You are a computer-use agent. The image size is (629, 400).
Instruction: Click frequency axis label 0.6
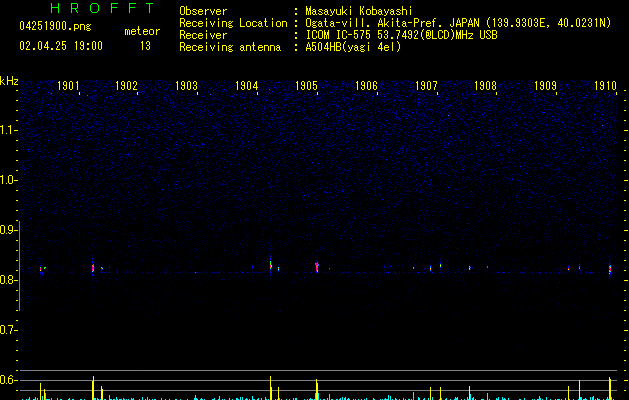tap(8, 380)
